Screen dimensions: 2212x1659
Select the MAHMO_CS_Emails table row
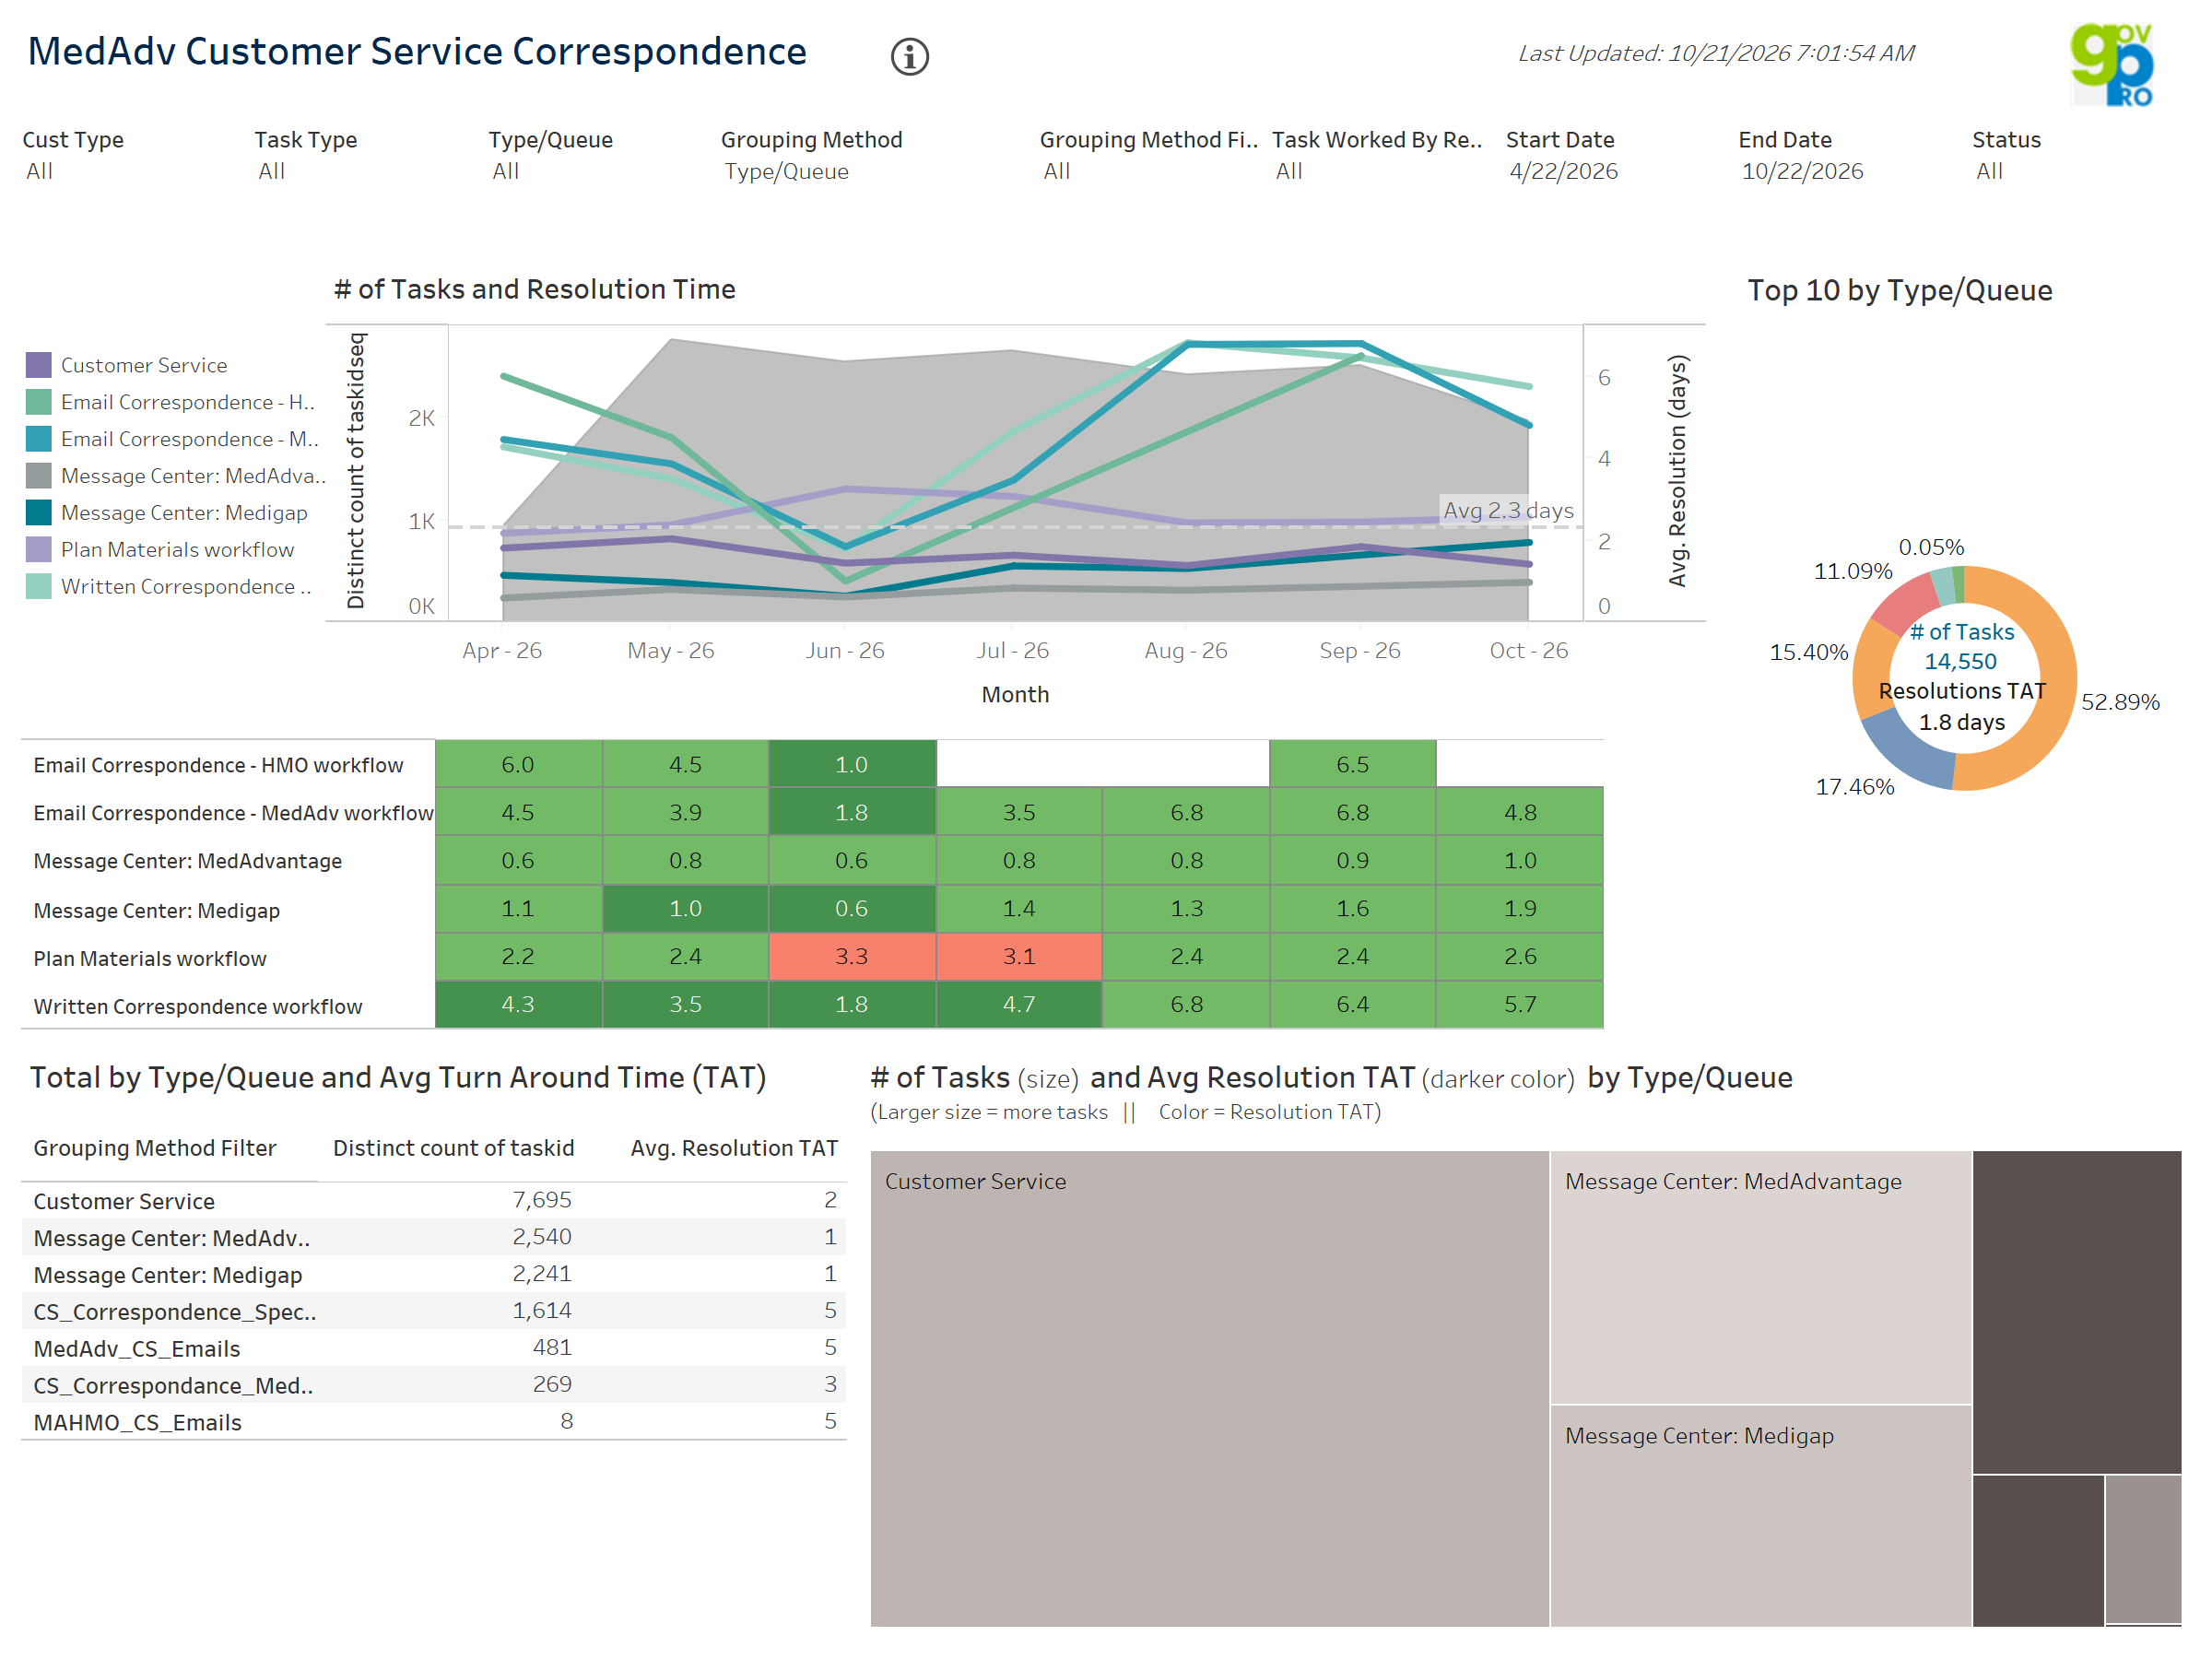(x=434, y=1422)
